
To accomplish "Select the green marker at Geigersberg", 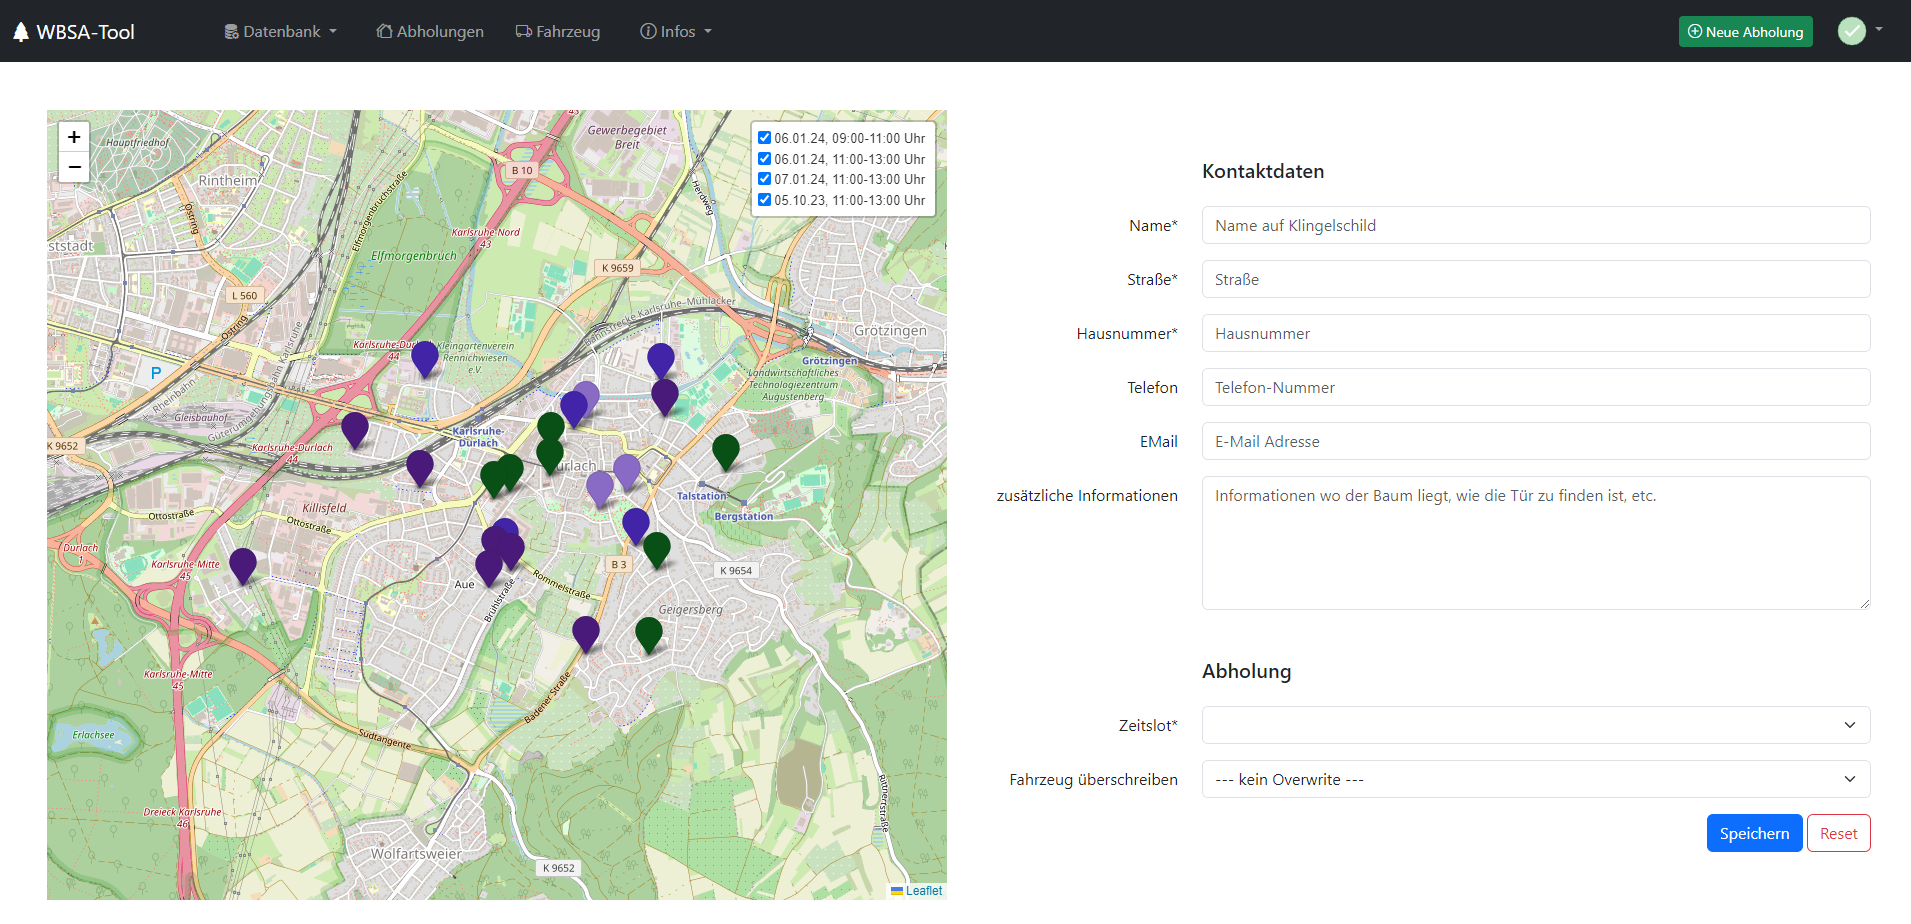I will coord(649,635).
